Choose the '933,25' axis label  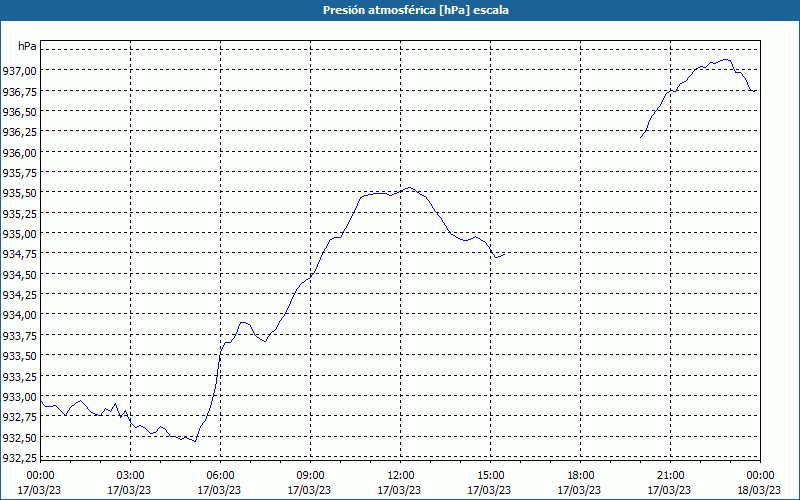pos(19,376)
